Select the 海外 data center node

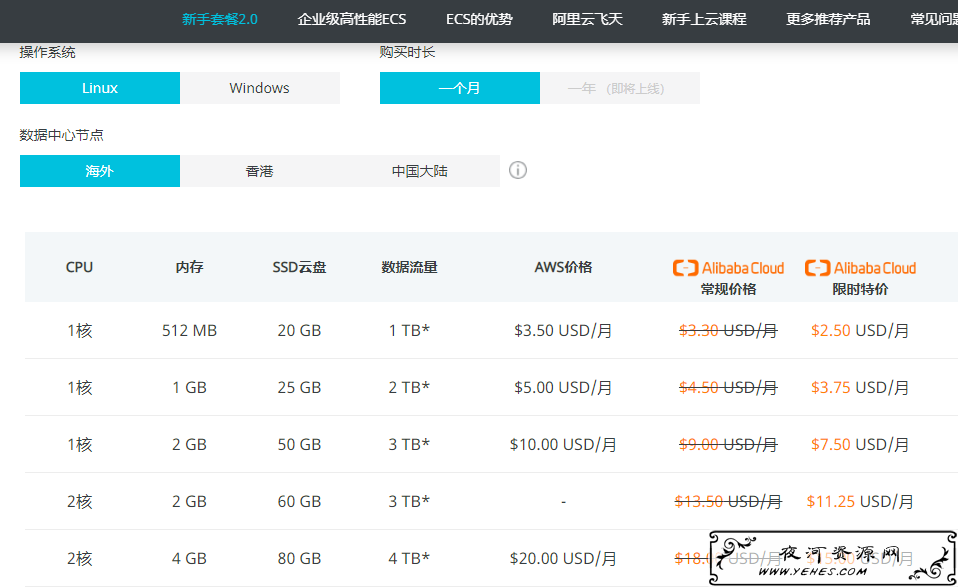click(100, 171)
